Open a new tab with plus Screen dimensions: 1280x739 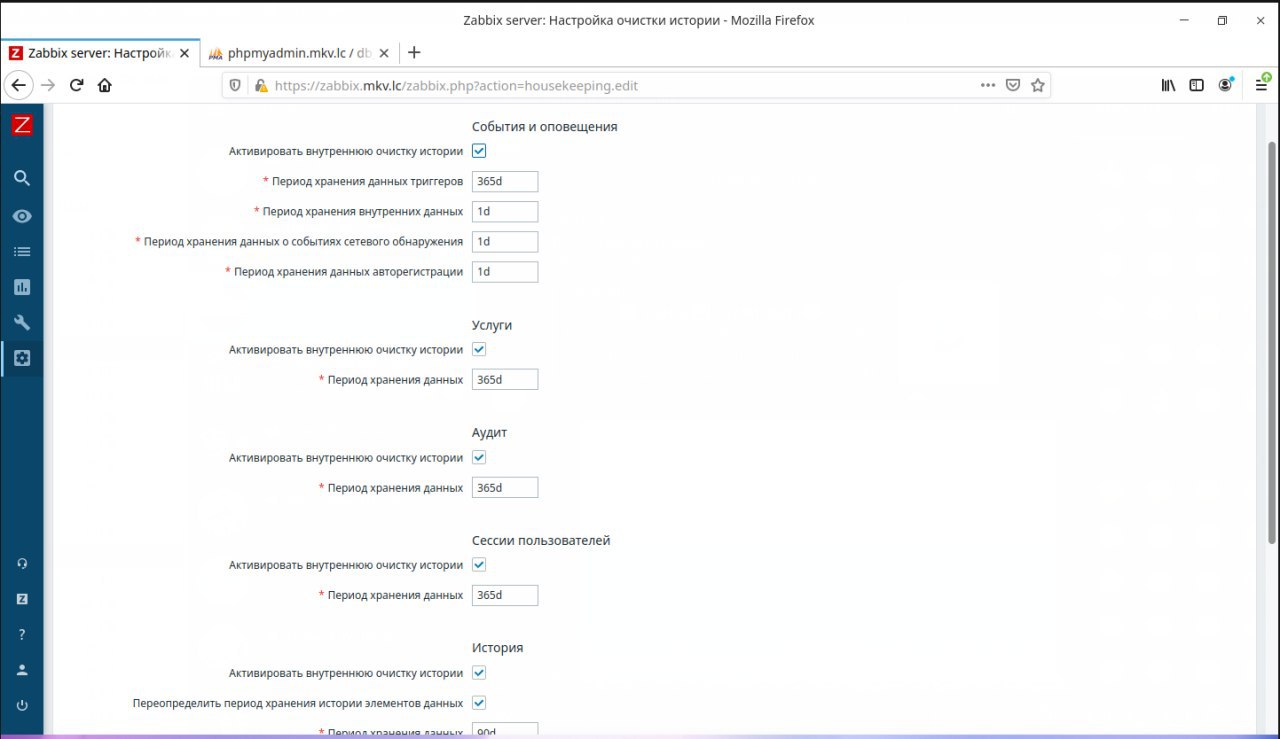415,52
